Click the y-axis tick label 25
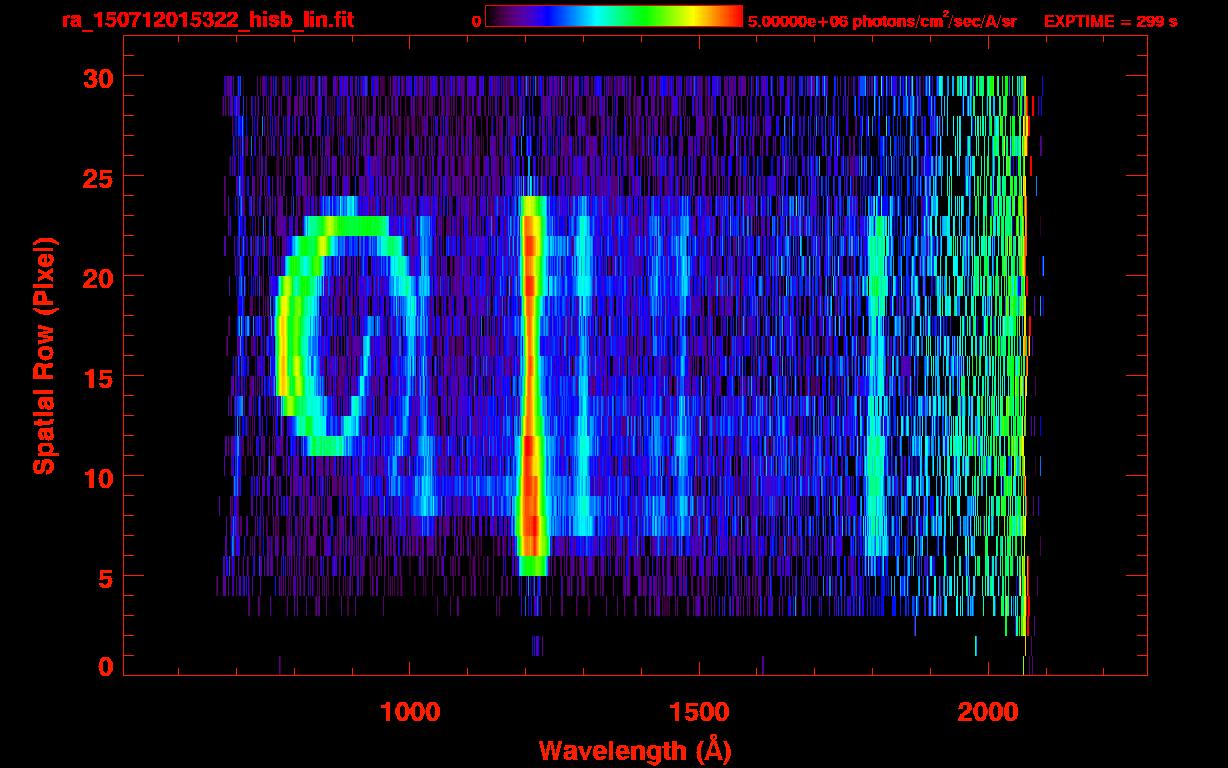This screenshot has width=1228, height=768. click(x=97, y=177)
